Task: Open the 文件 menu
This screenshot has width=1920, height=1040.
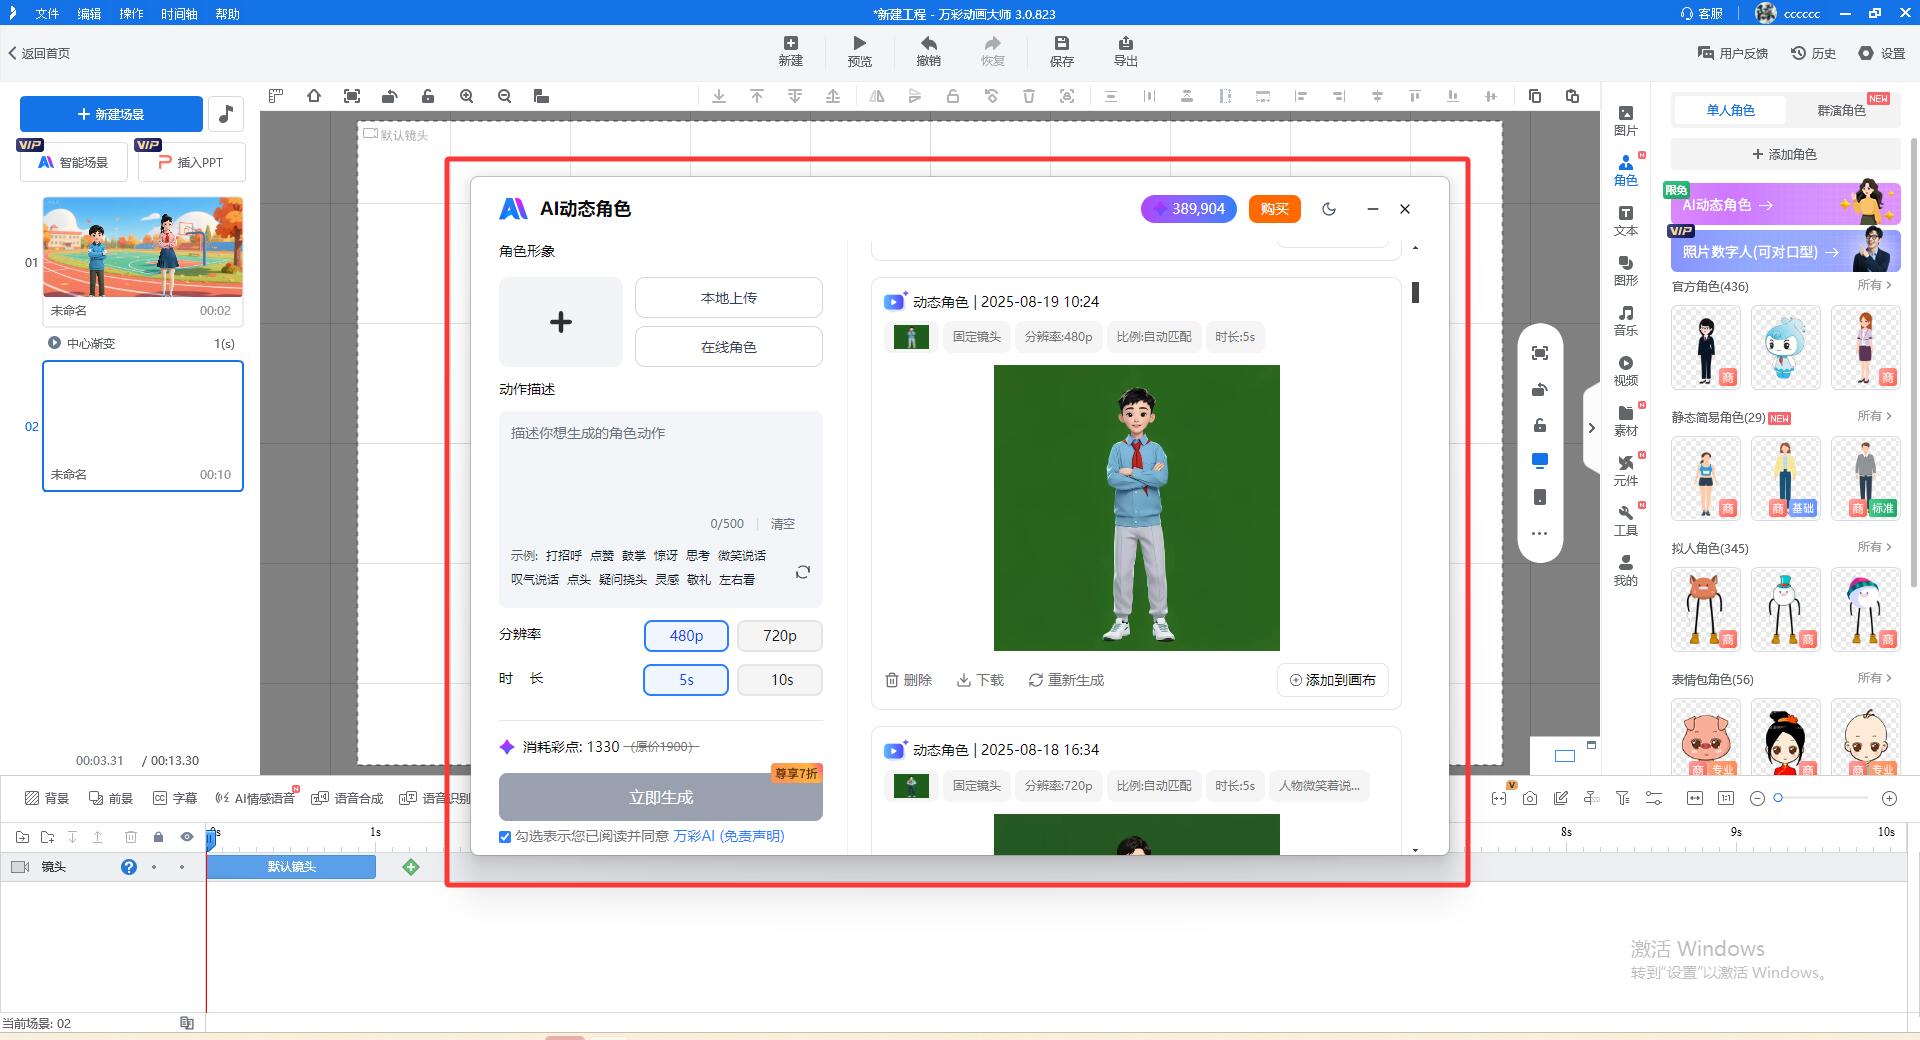Action: click(x=47, y=14)
